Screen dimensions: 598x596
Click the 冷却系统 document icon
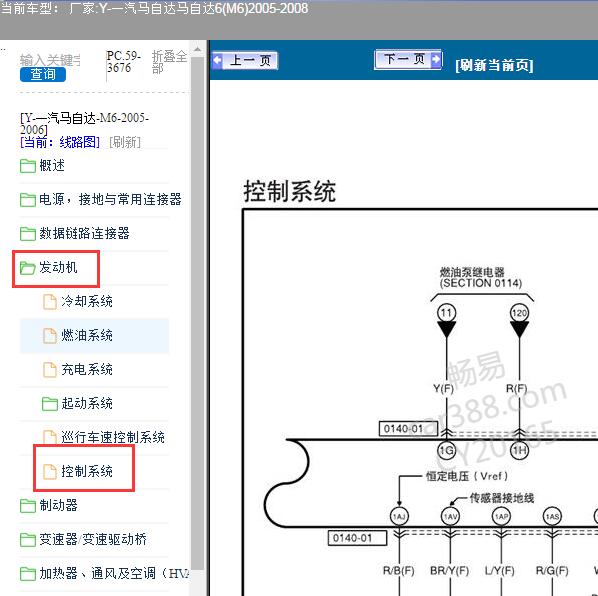(50, 302)
